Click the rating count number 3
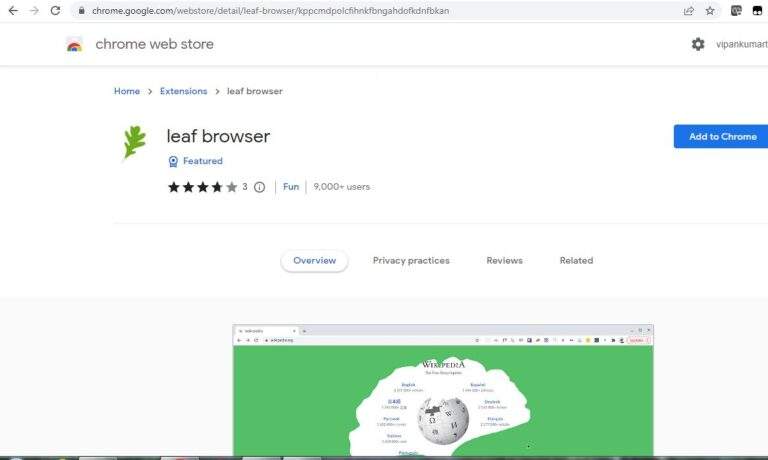The image size is (768, 460). 244,187
